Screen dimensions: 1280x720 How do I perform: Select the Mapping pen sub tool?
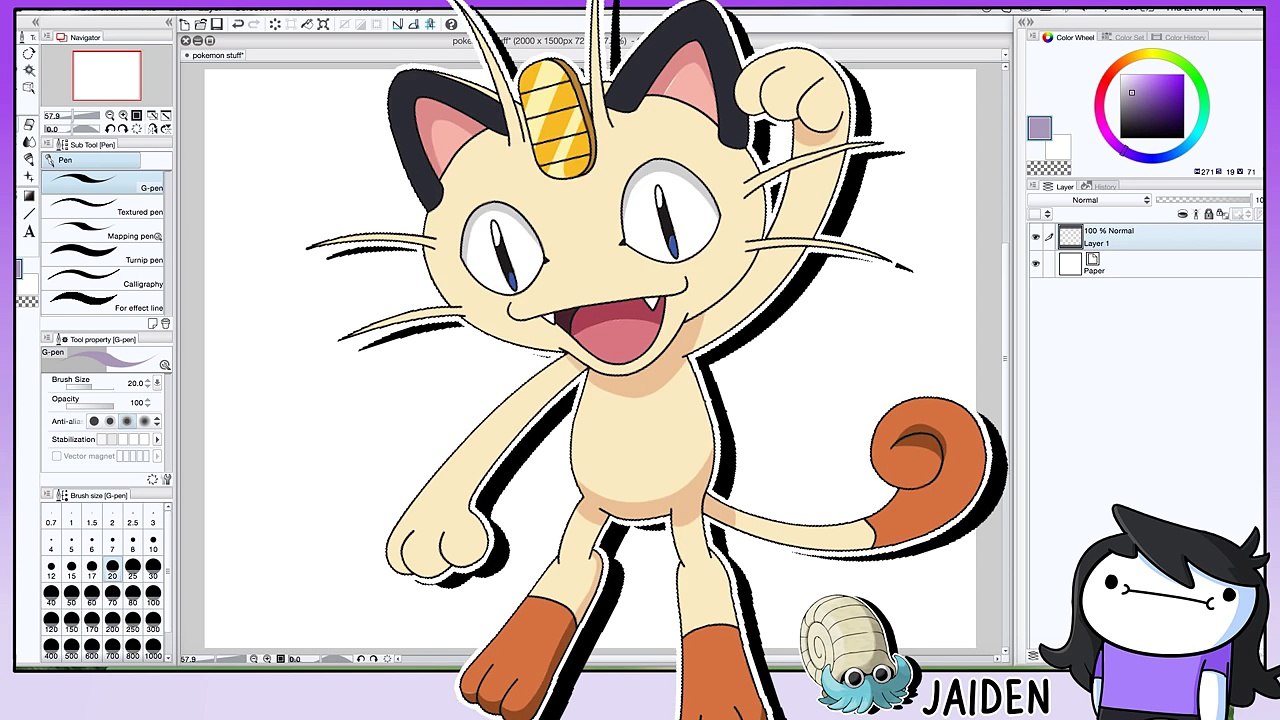[x=104, y=230]
